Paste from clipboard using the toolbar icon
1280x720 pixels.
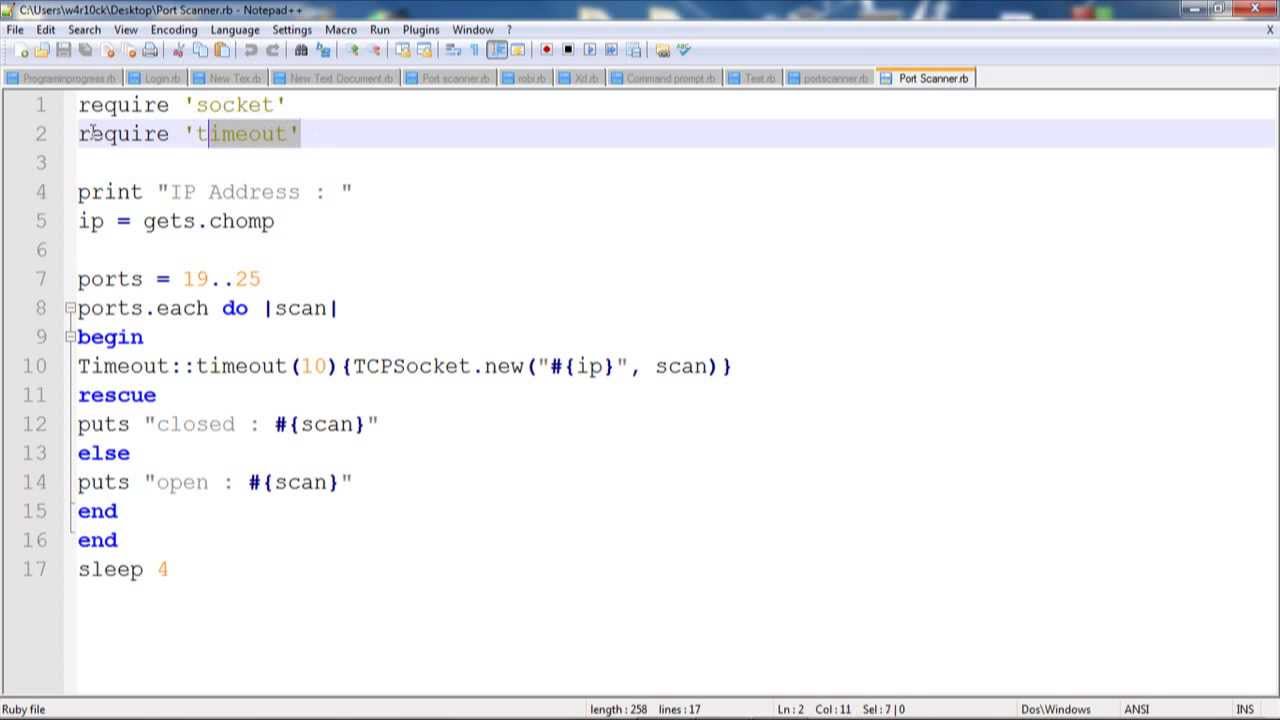pos(221,50)
